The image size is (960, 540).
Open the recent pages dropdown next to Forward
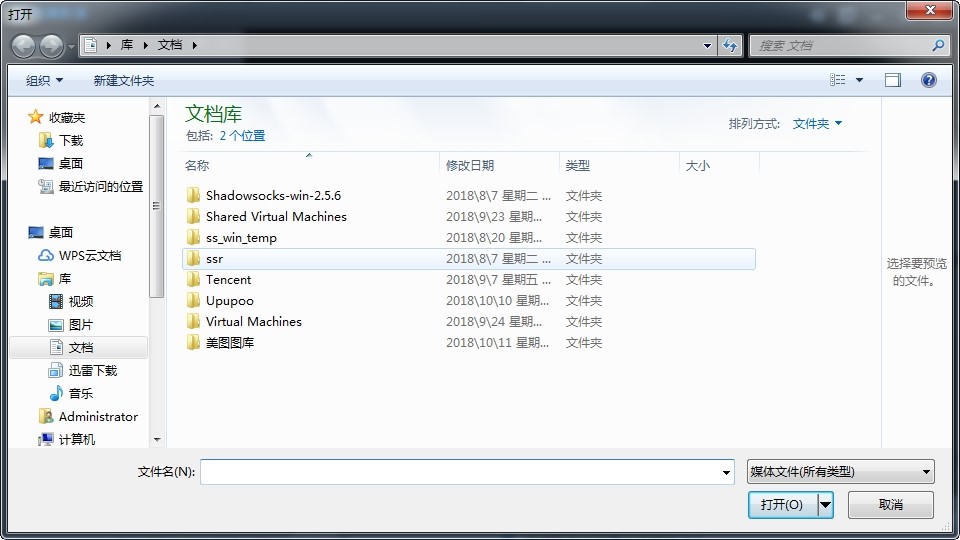click(x=71, y=47)
